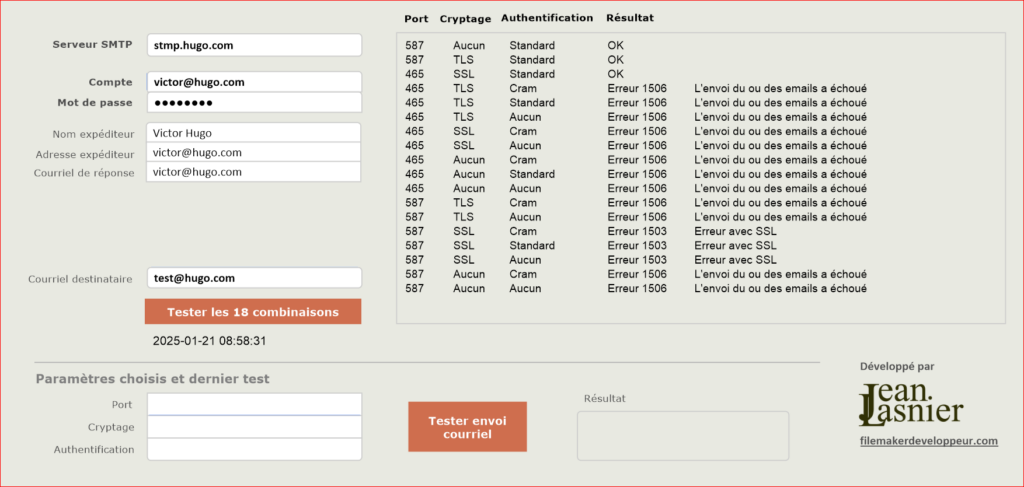Select the empty Port parameter field
The width and height of the screenshot is (1024, 487).
click(x=254, y=404)
